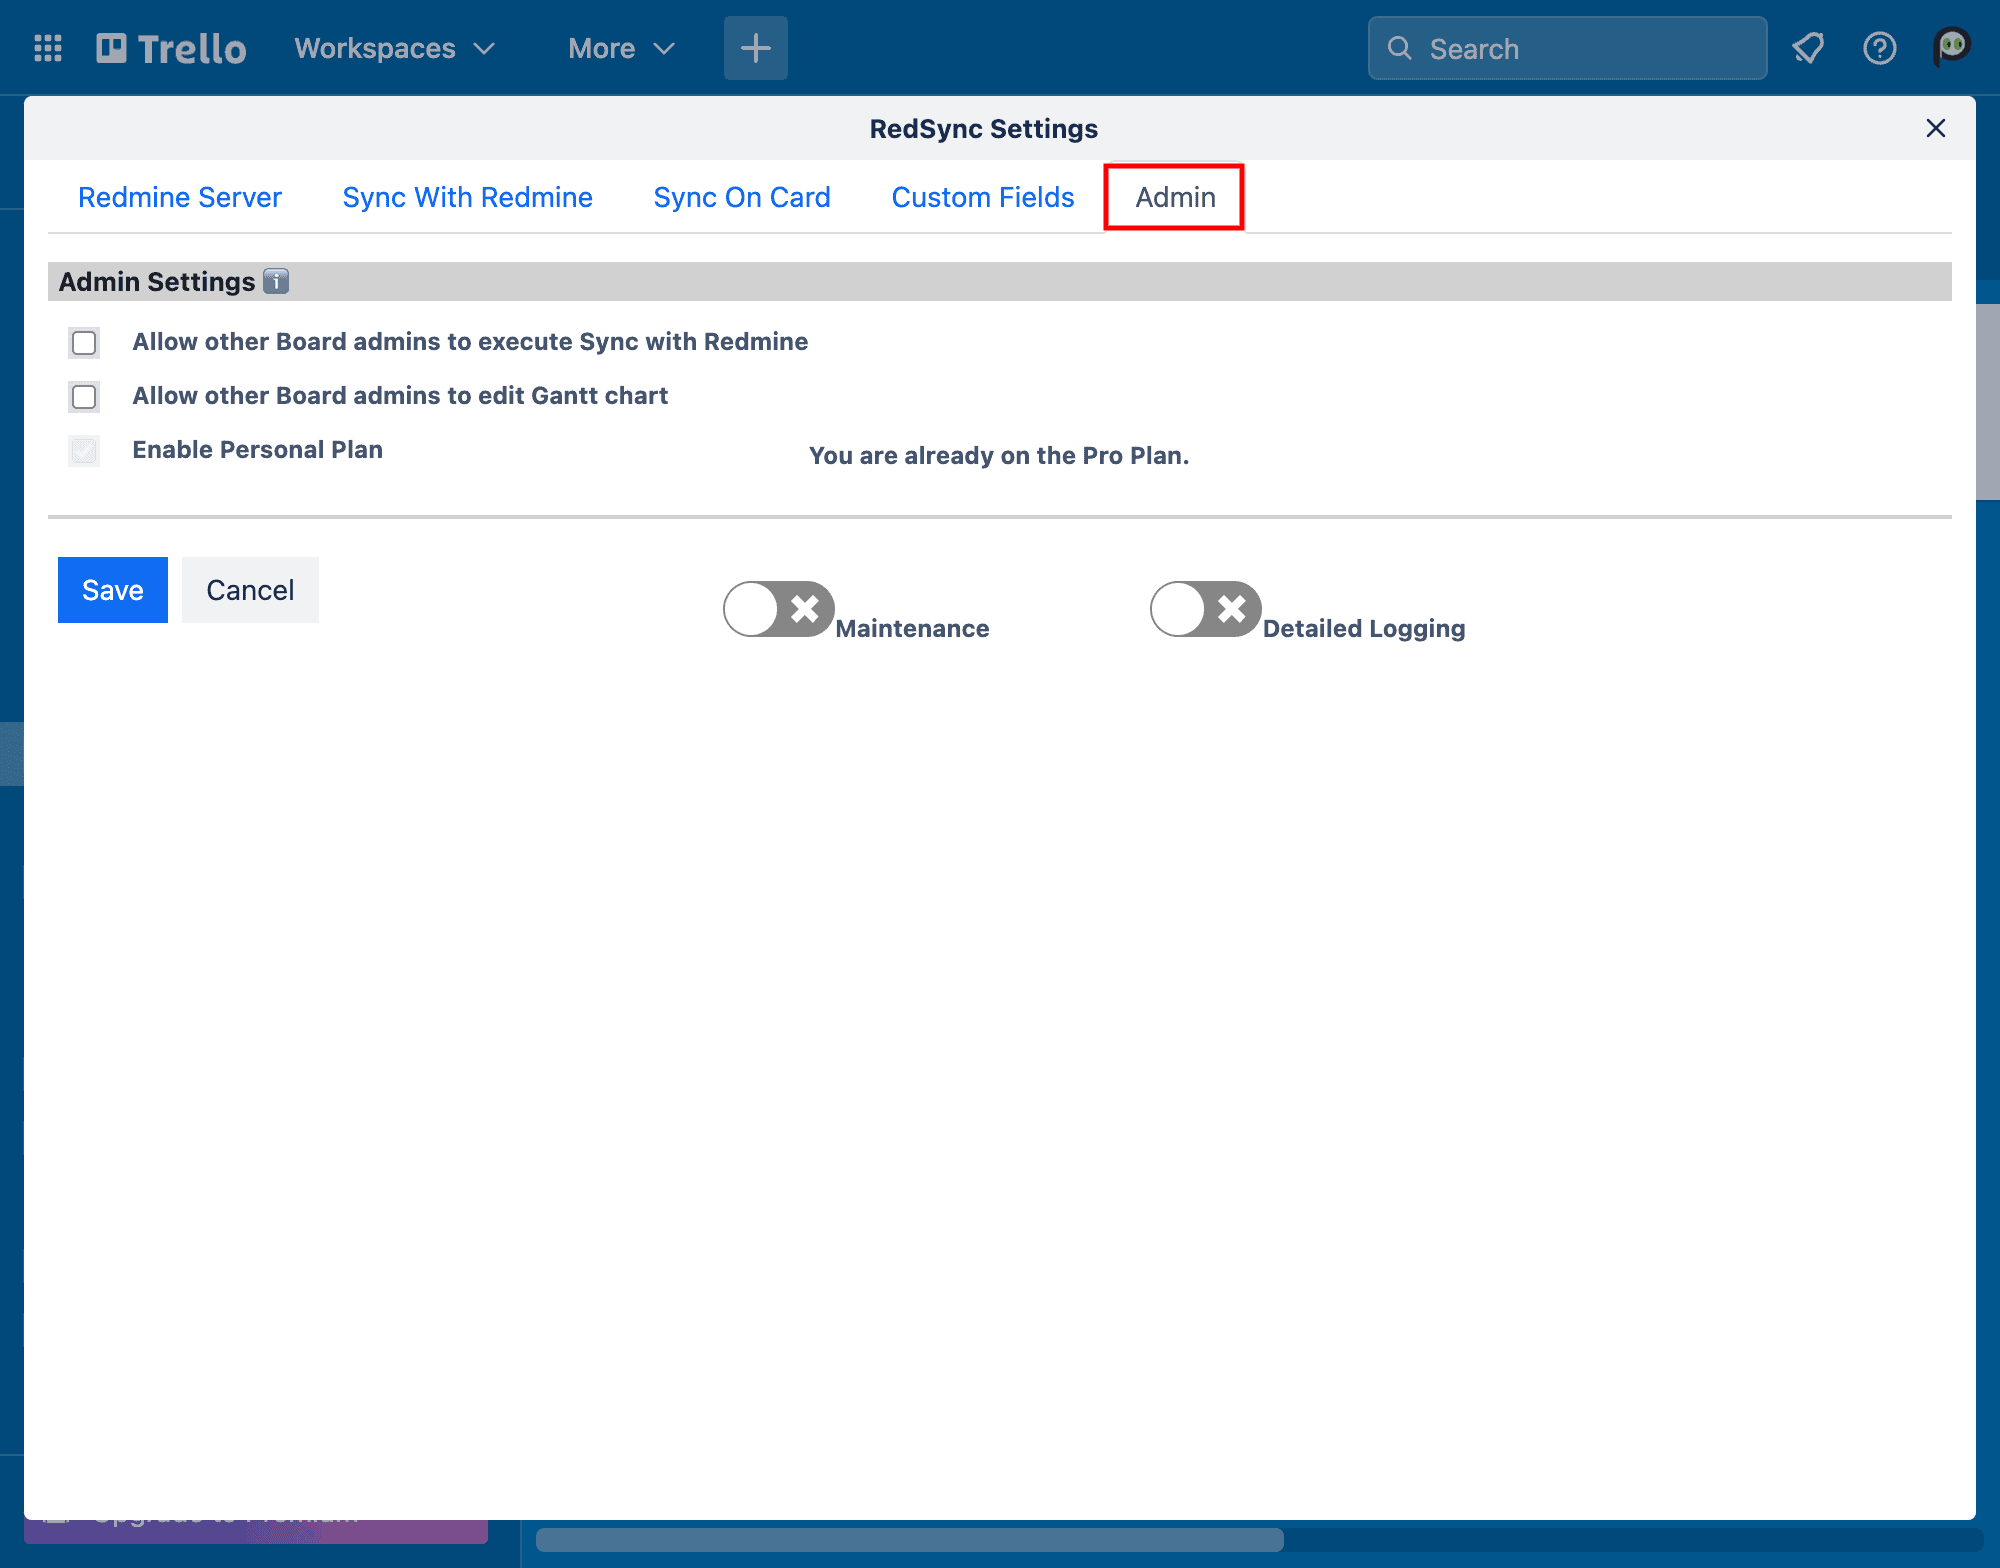The height and width of the screenshot is (1568, 2000).
Task: Cancel the settings changes
Action: (x=249, y=590)
